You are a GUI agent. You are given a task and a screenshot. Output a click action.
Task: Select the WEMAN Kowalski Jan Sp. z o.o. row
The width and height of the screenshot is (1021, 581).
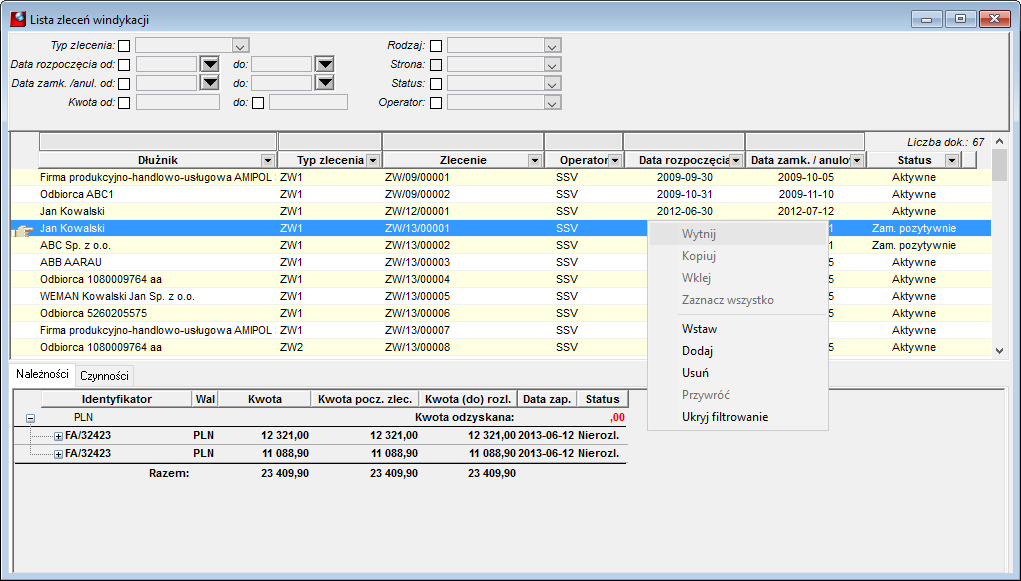(x=501, y=296)
